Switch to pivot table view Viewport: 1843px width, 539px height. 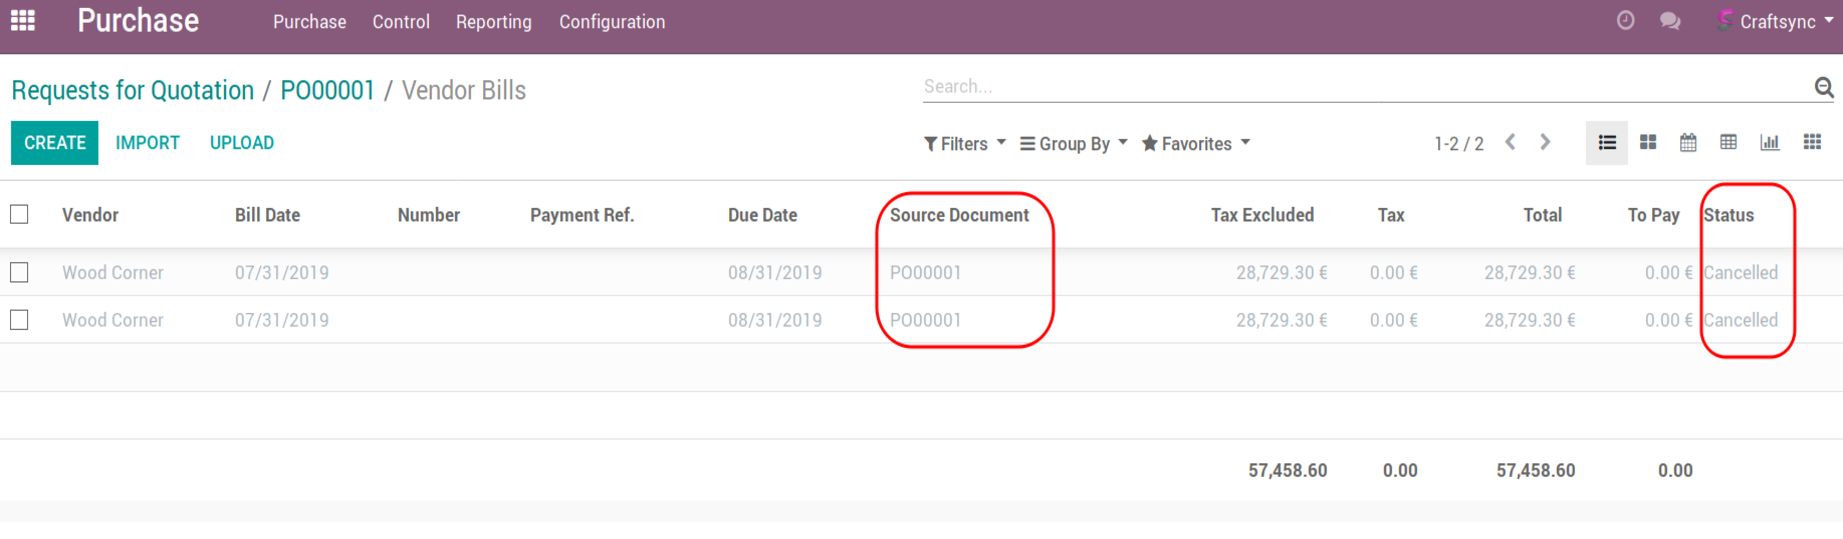[1728, 143]
